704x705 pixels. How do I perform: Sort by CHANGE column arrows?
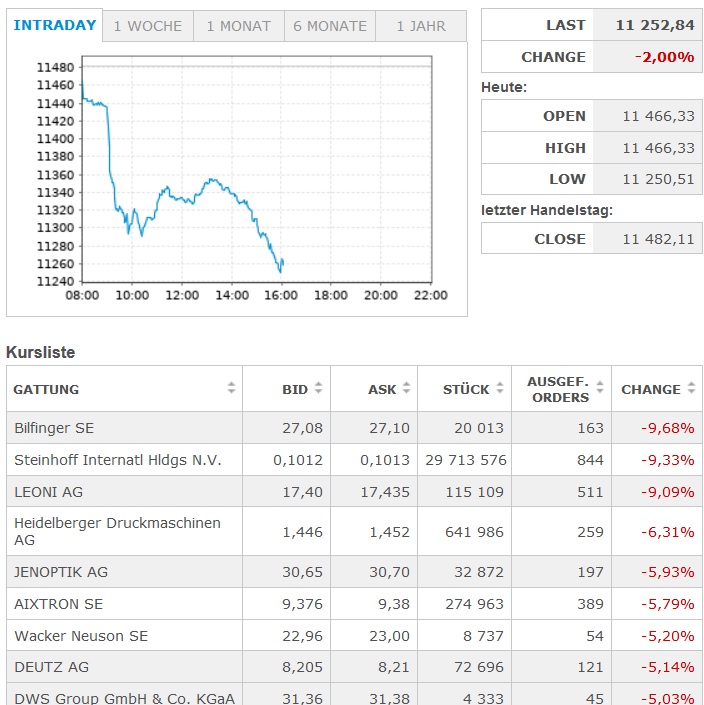point(691,389)
